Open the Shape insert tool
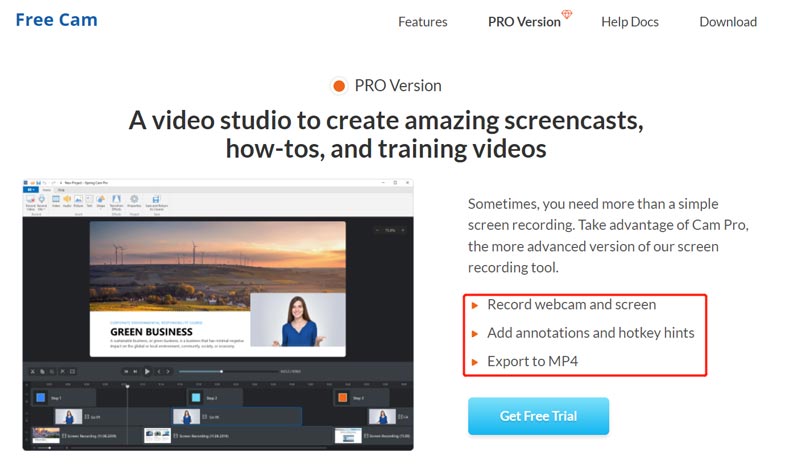 (101, 201)
